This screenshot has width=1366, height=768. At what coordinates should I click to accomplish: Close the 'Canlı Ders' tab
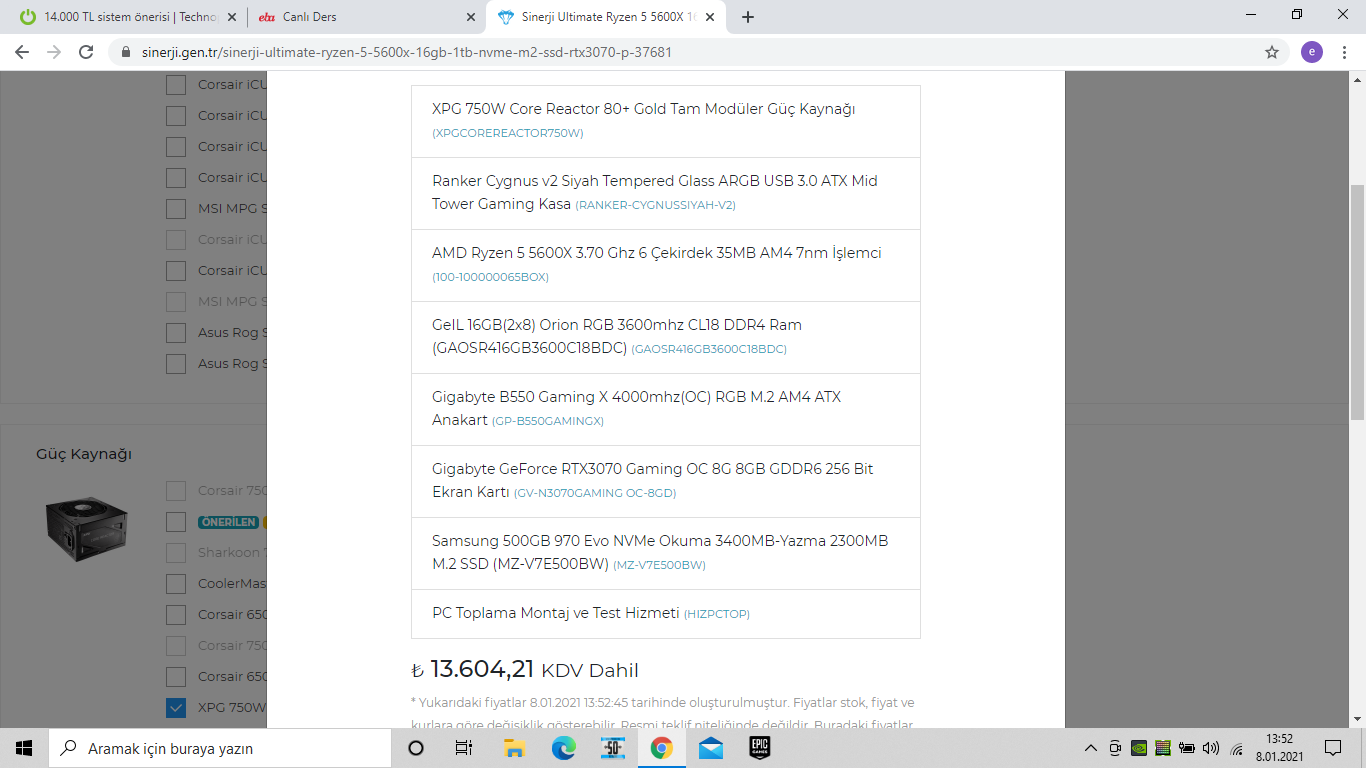click(472, 17)
